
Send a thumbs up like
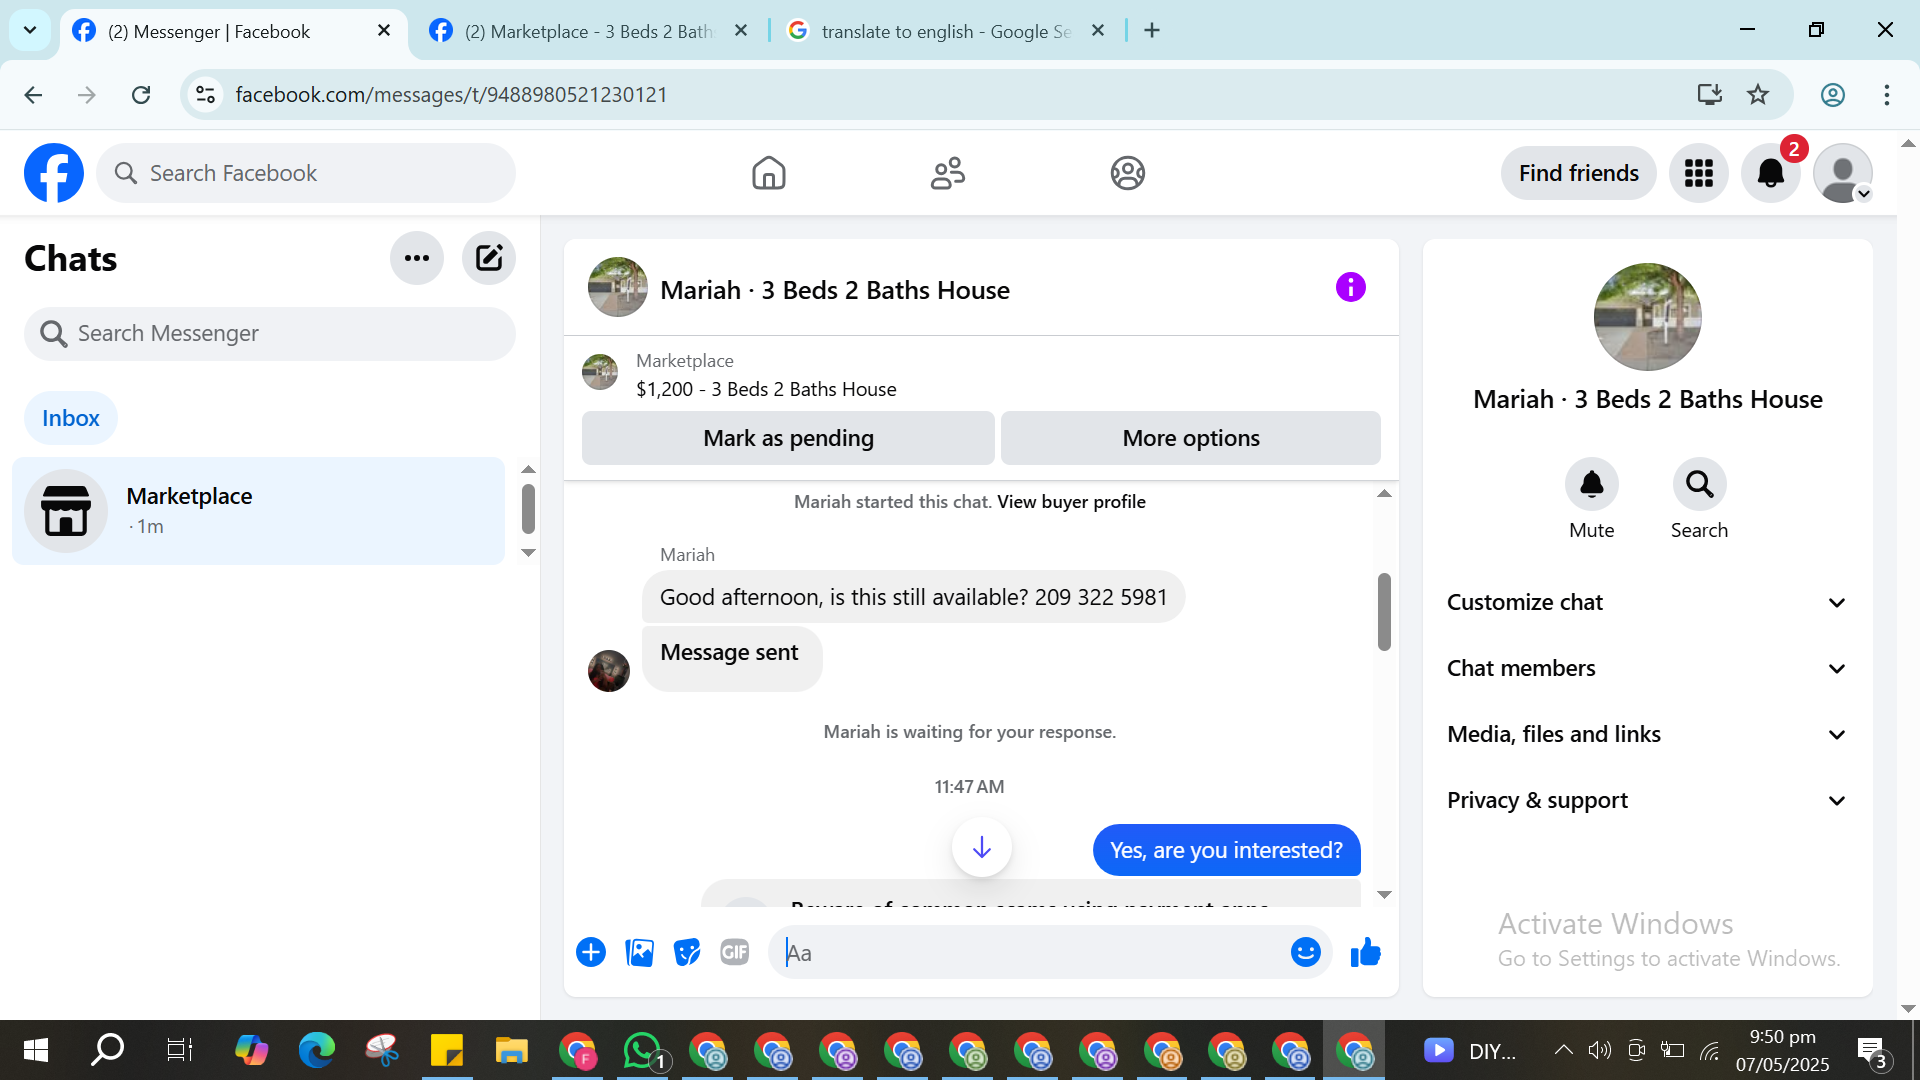(1365, 953)
